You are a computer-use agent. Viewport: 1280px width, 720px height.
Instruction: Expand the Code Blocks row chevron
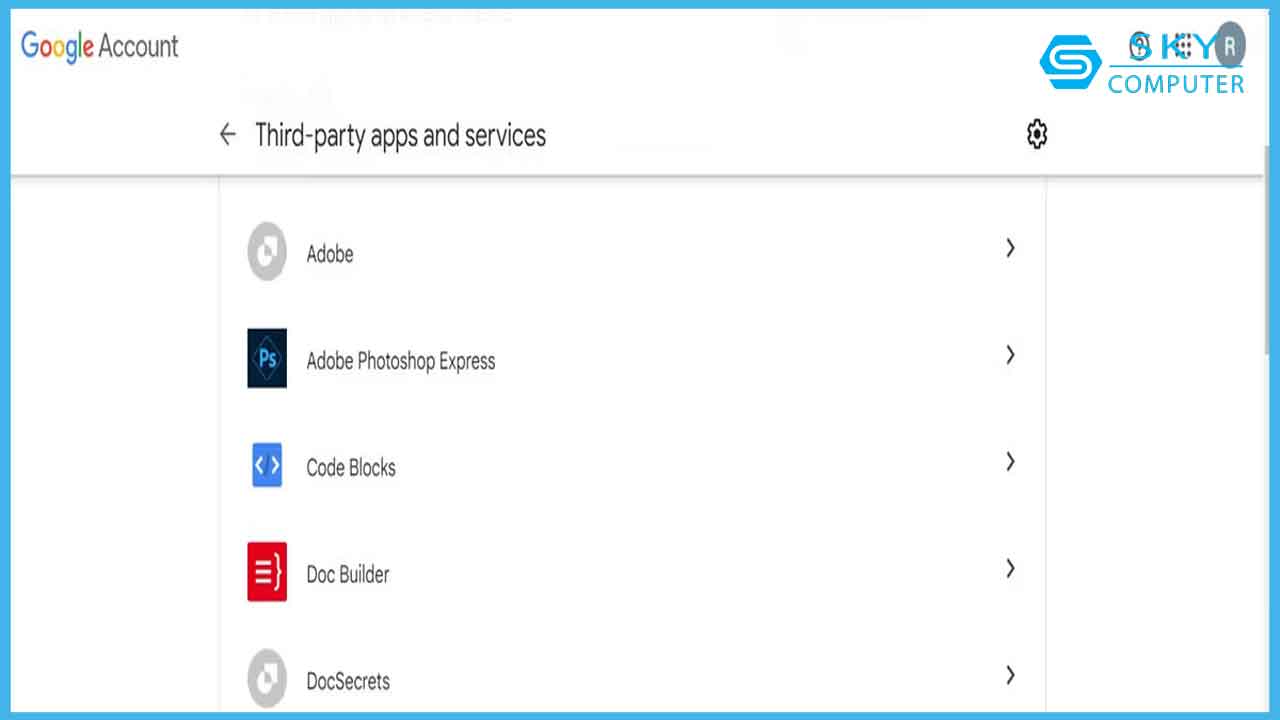(x=1010, y=461)
